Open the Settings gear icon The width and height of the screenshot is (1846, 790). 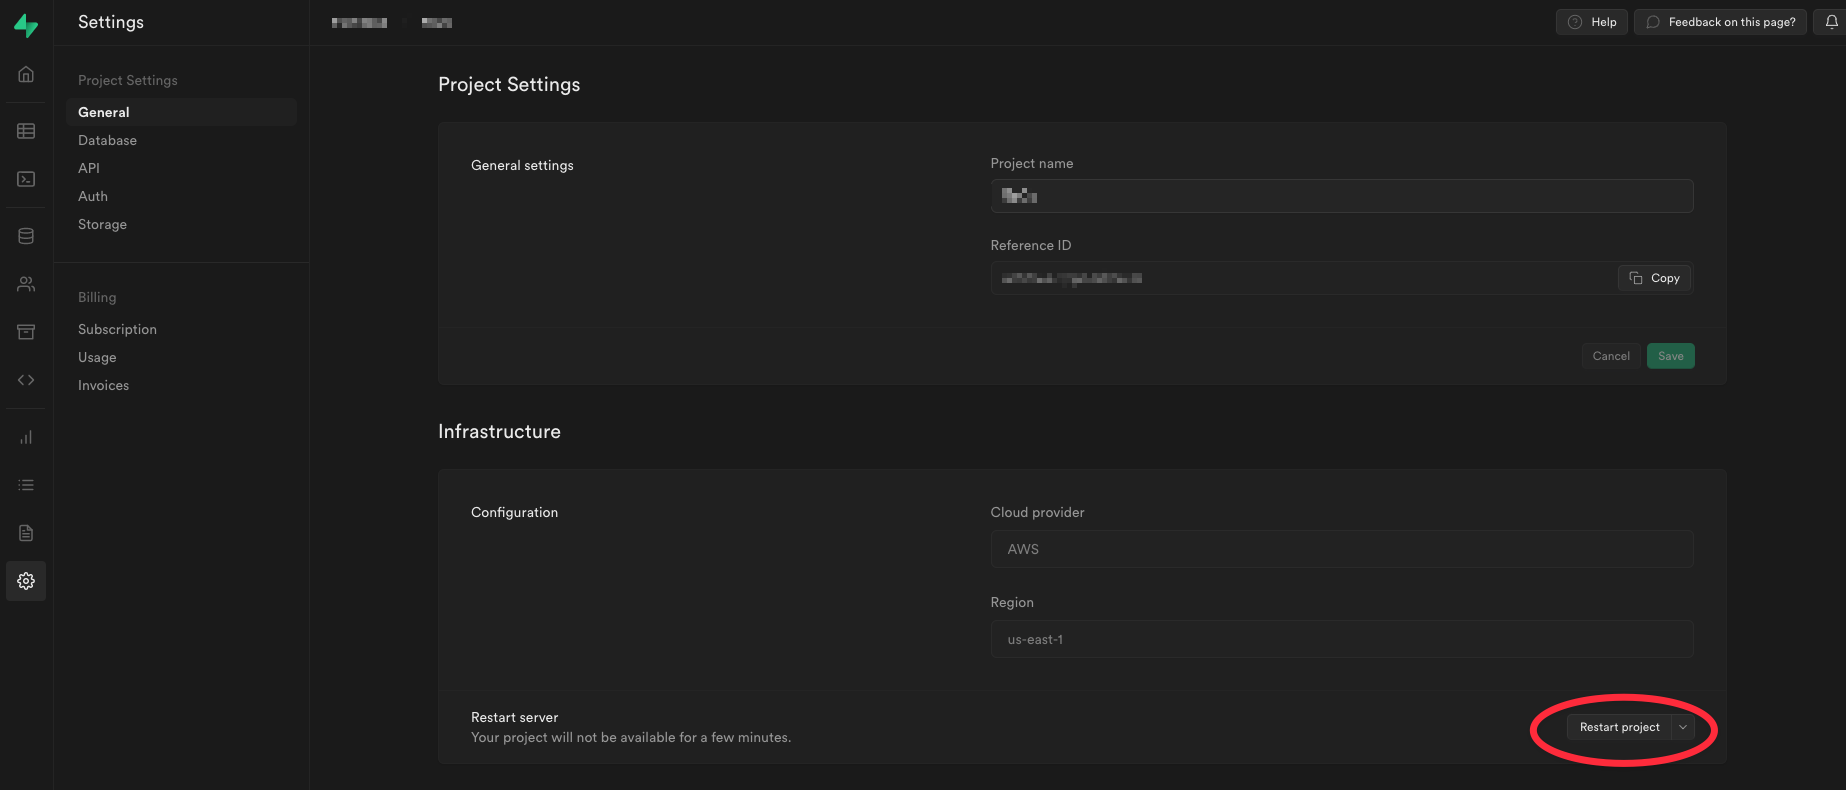(x=26, y=581)
